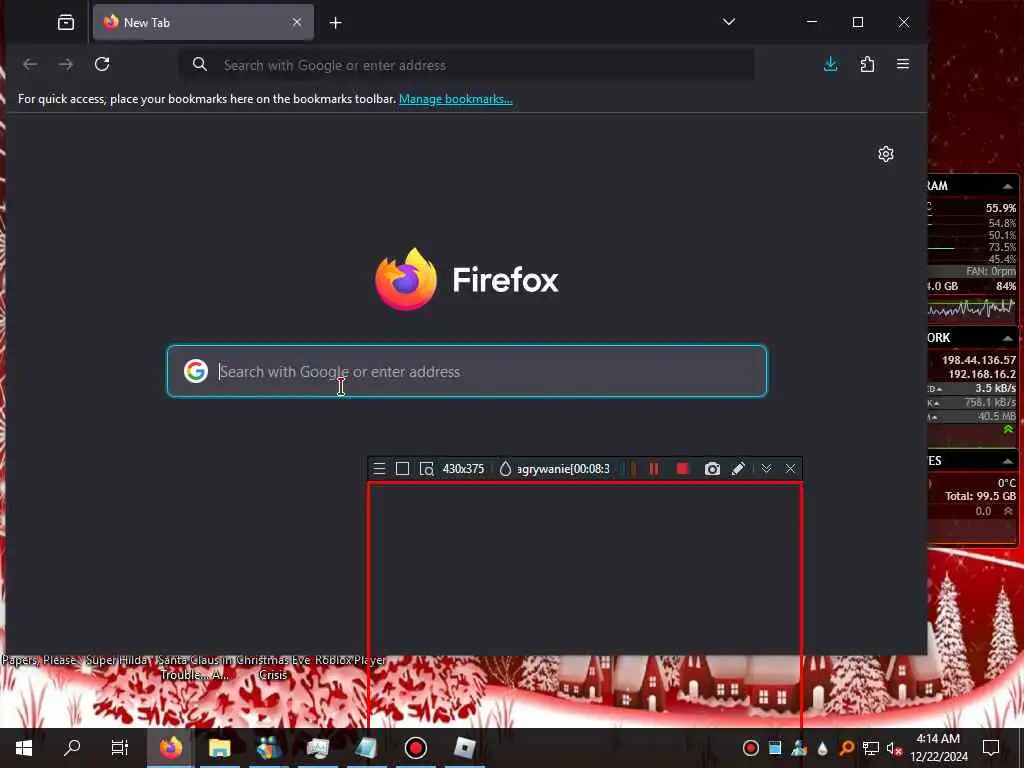Go forward to the next page
Screen dimensions: 1024x768
point(66,64)
